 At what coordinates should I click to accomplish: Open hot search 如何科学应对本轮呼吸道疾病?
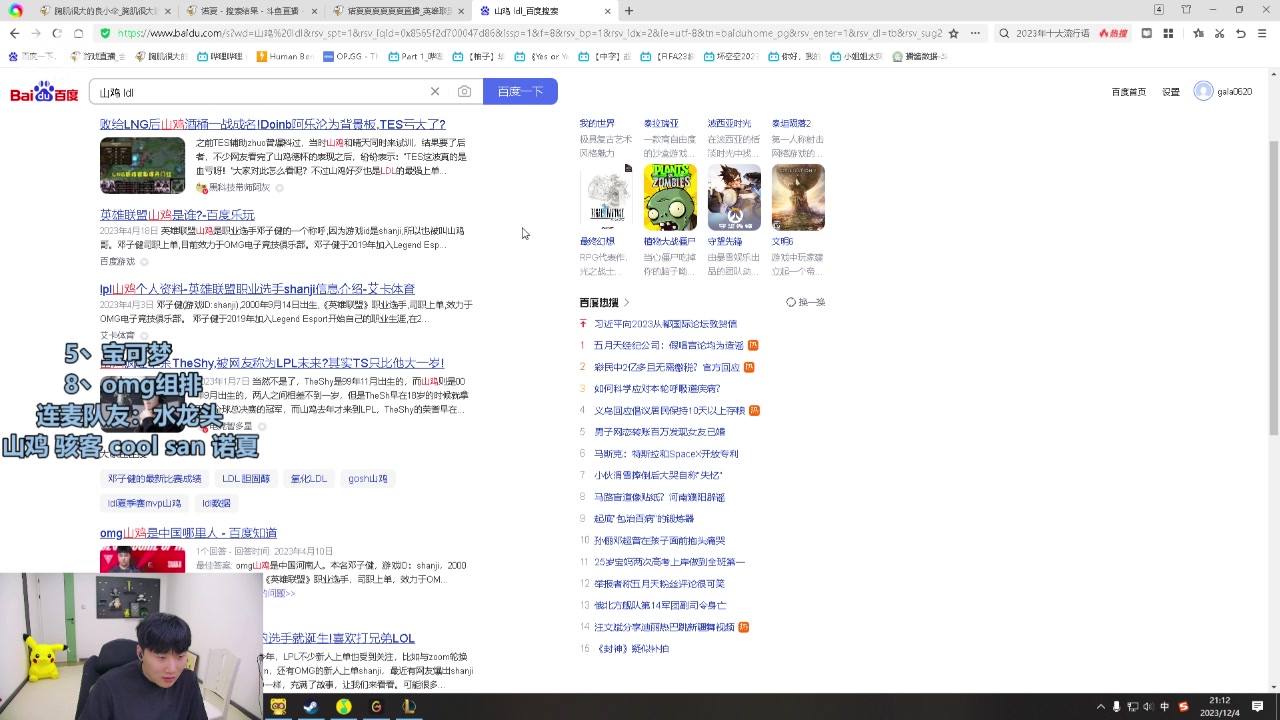coord(657,389)
